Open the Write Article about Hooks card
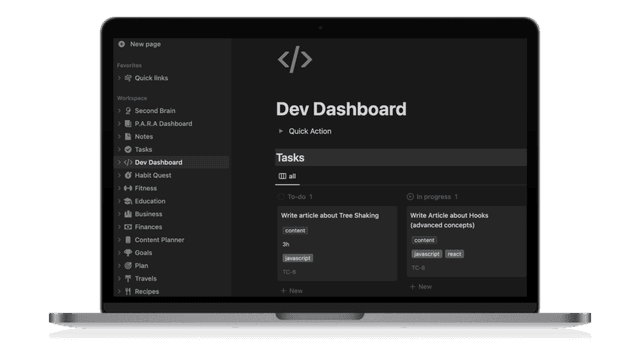 click(x=466, y=242)
